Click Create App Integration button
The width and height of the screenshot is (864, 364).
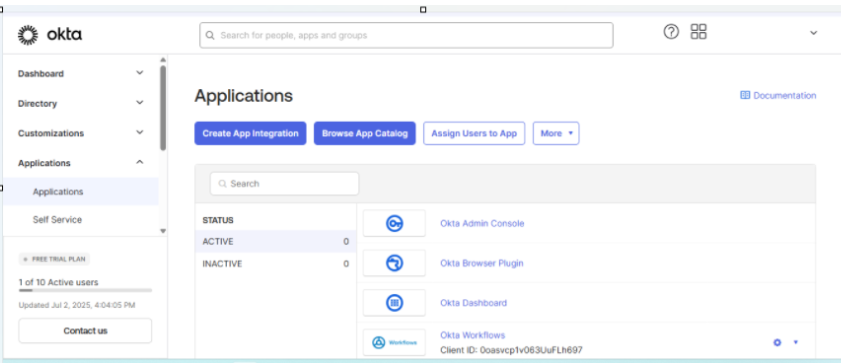click(x=250, y=133)
